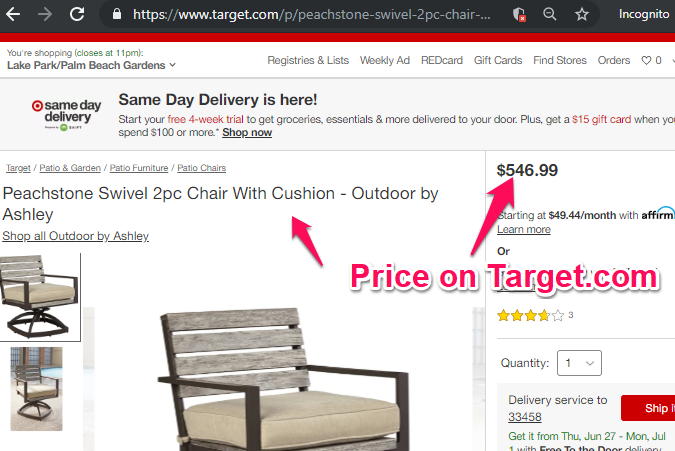Open the Weekly Ad menu item
Screen dimensions: 675x451
[385, 60]
